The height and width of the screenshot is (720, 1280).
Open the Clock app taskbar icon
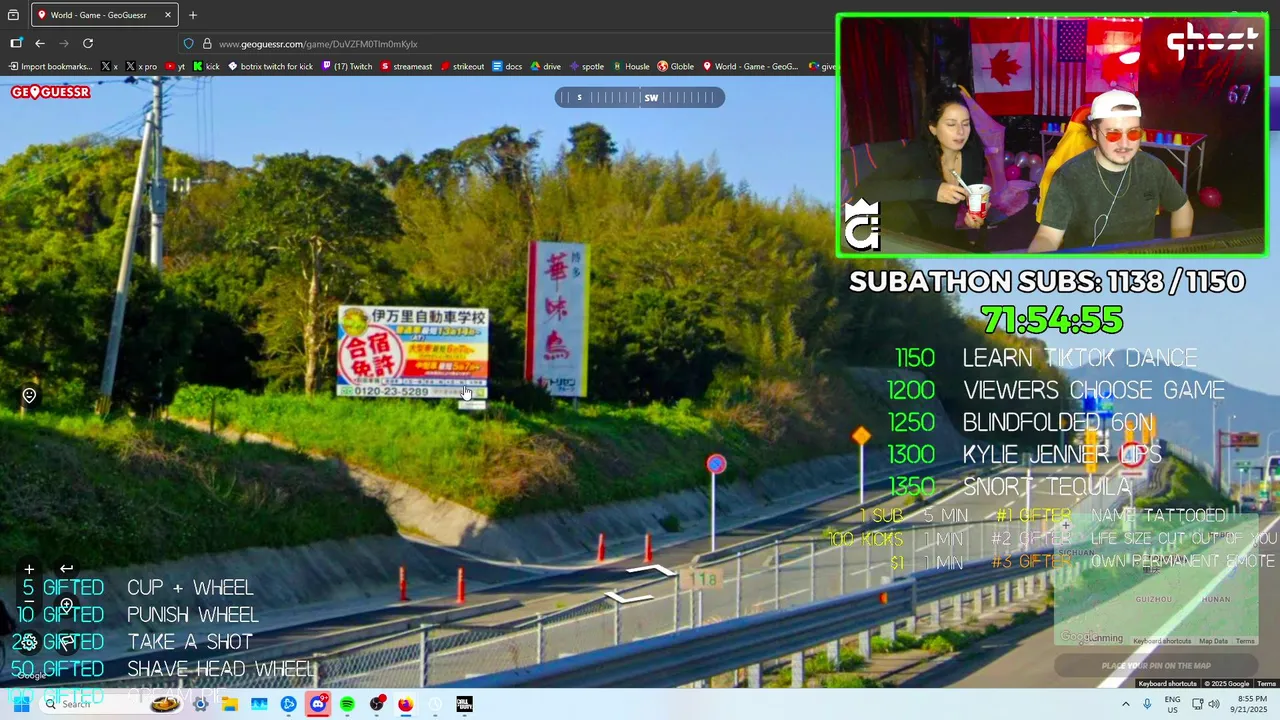pos(435,704)
